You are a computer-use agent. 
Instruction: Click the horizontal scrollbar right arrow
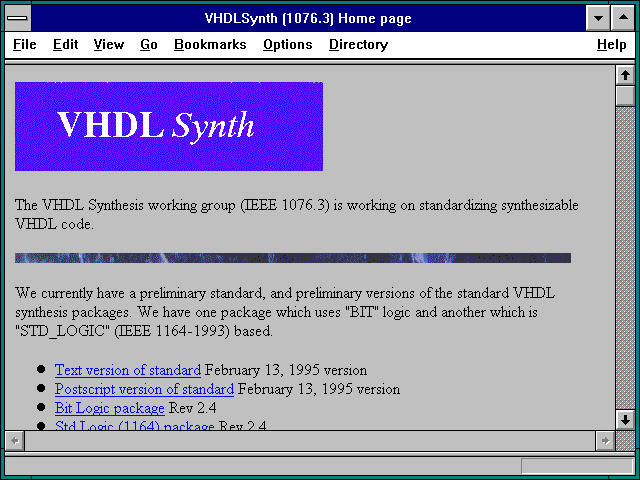point(605,441)
